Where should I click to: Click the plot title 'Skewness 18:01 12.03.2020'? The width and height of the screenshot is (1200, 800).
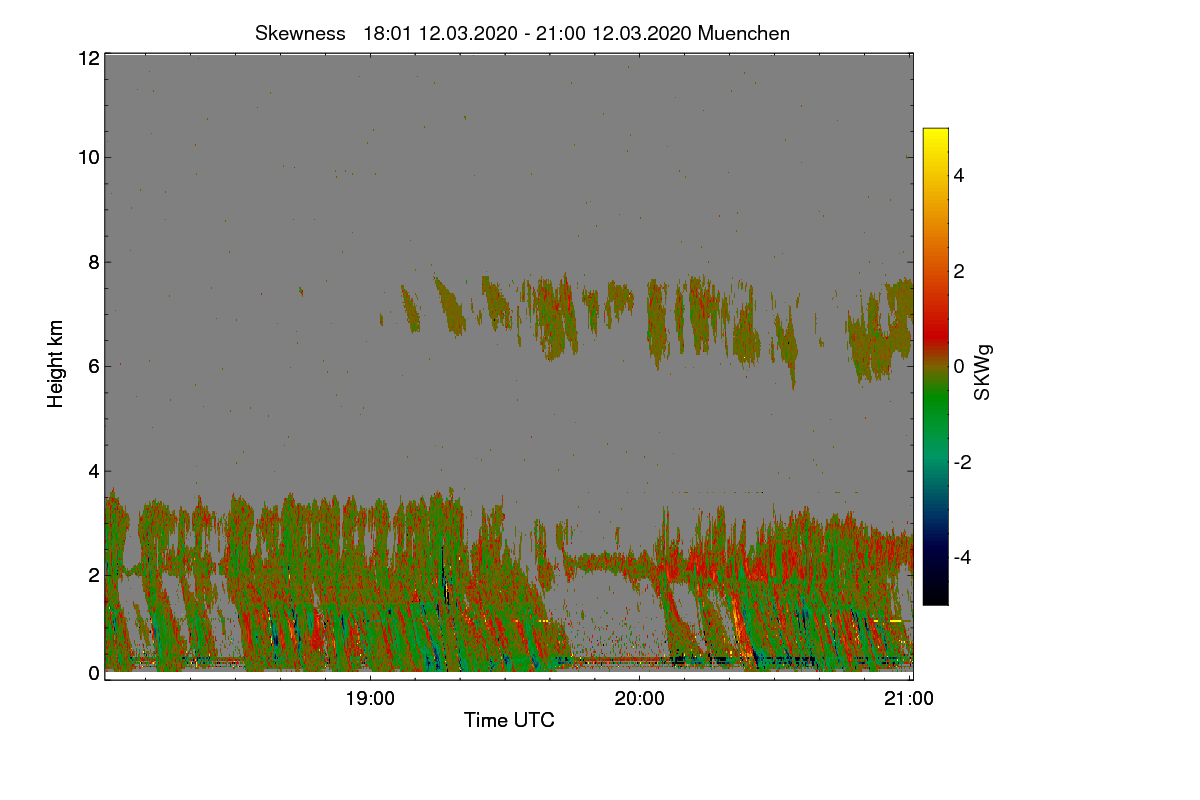tap(522, 33)
